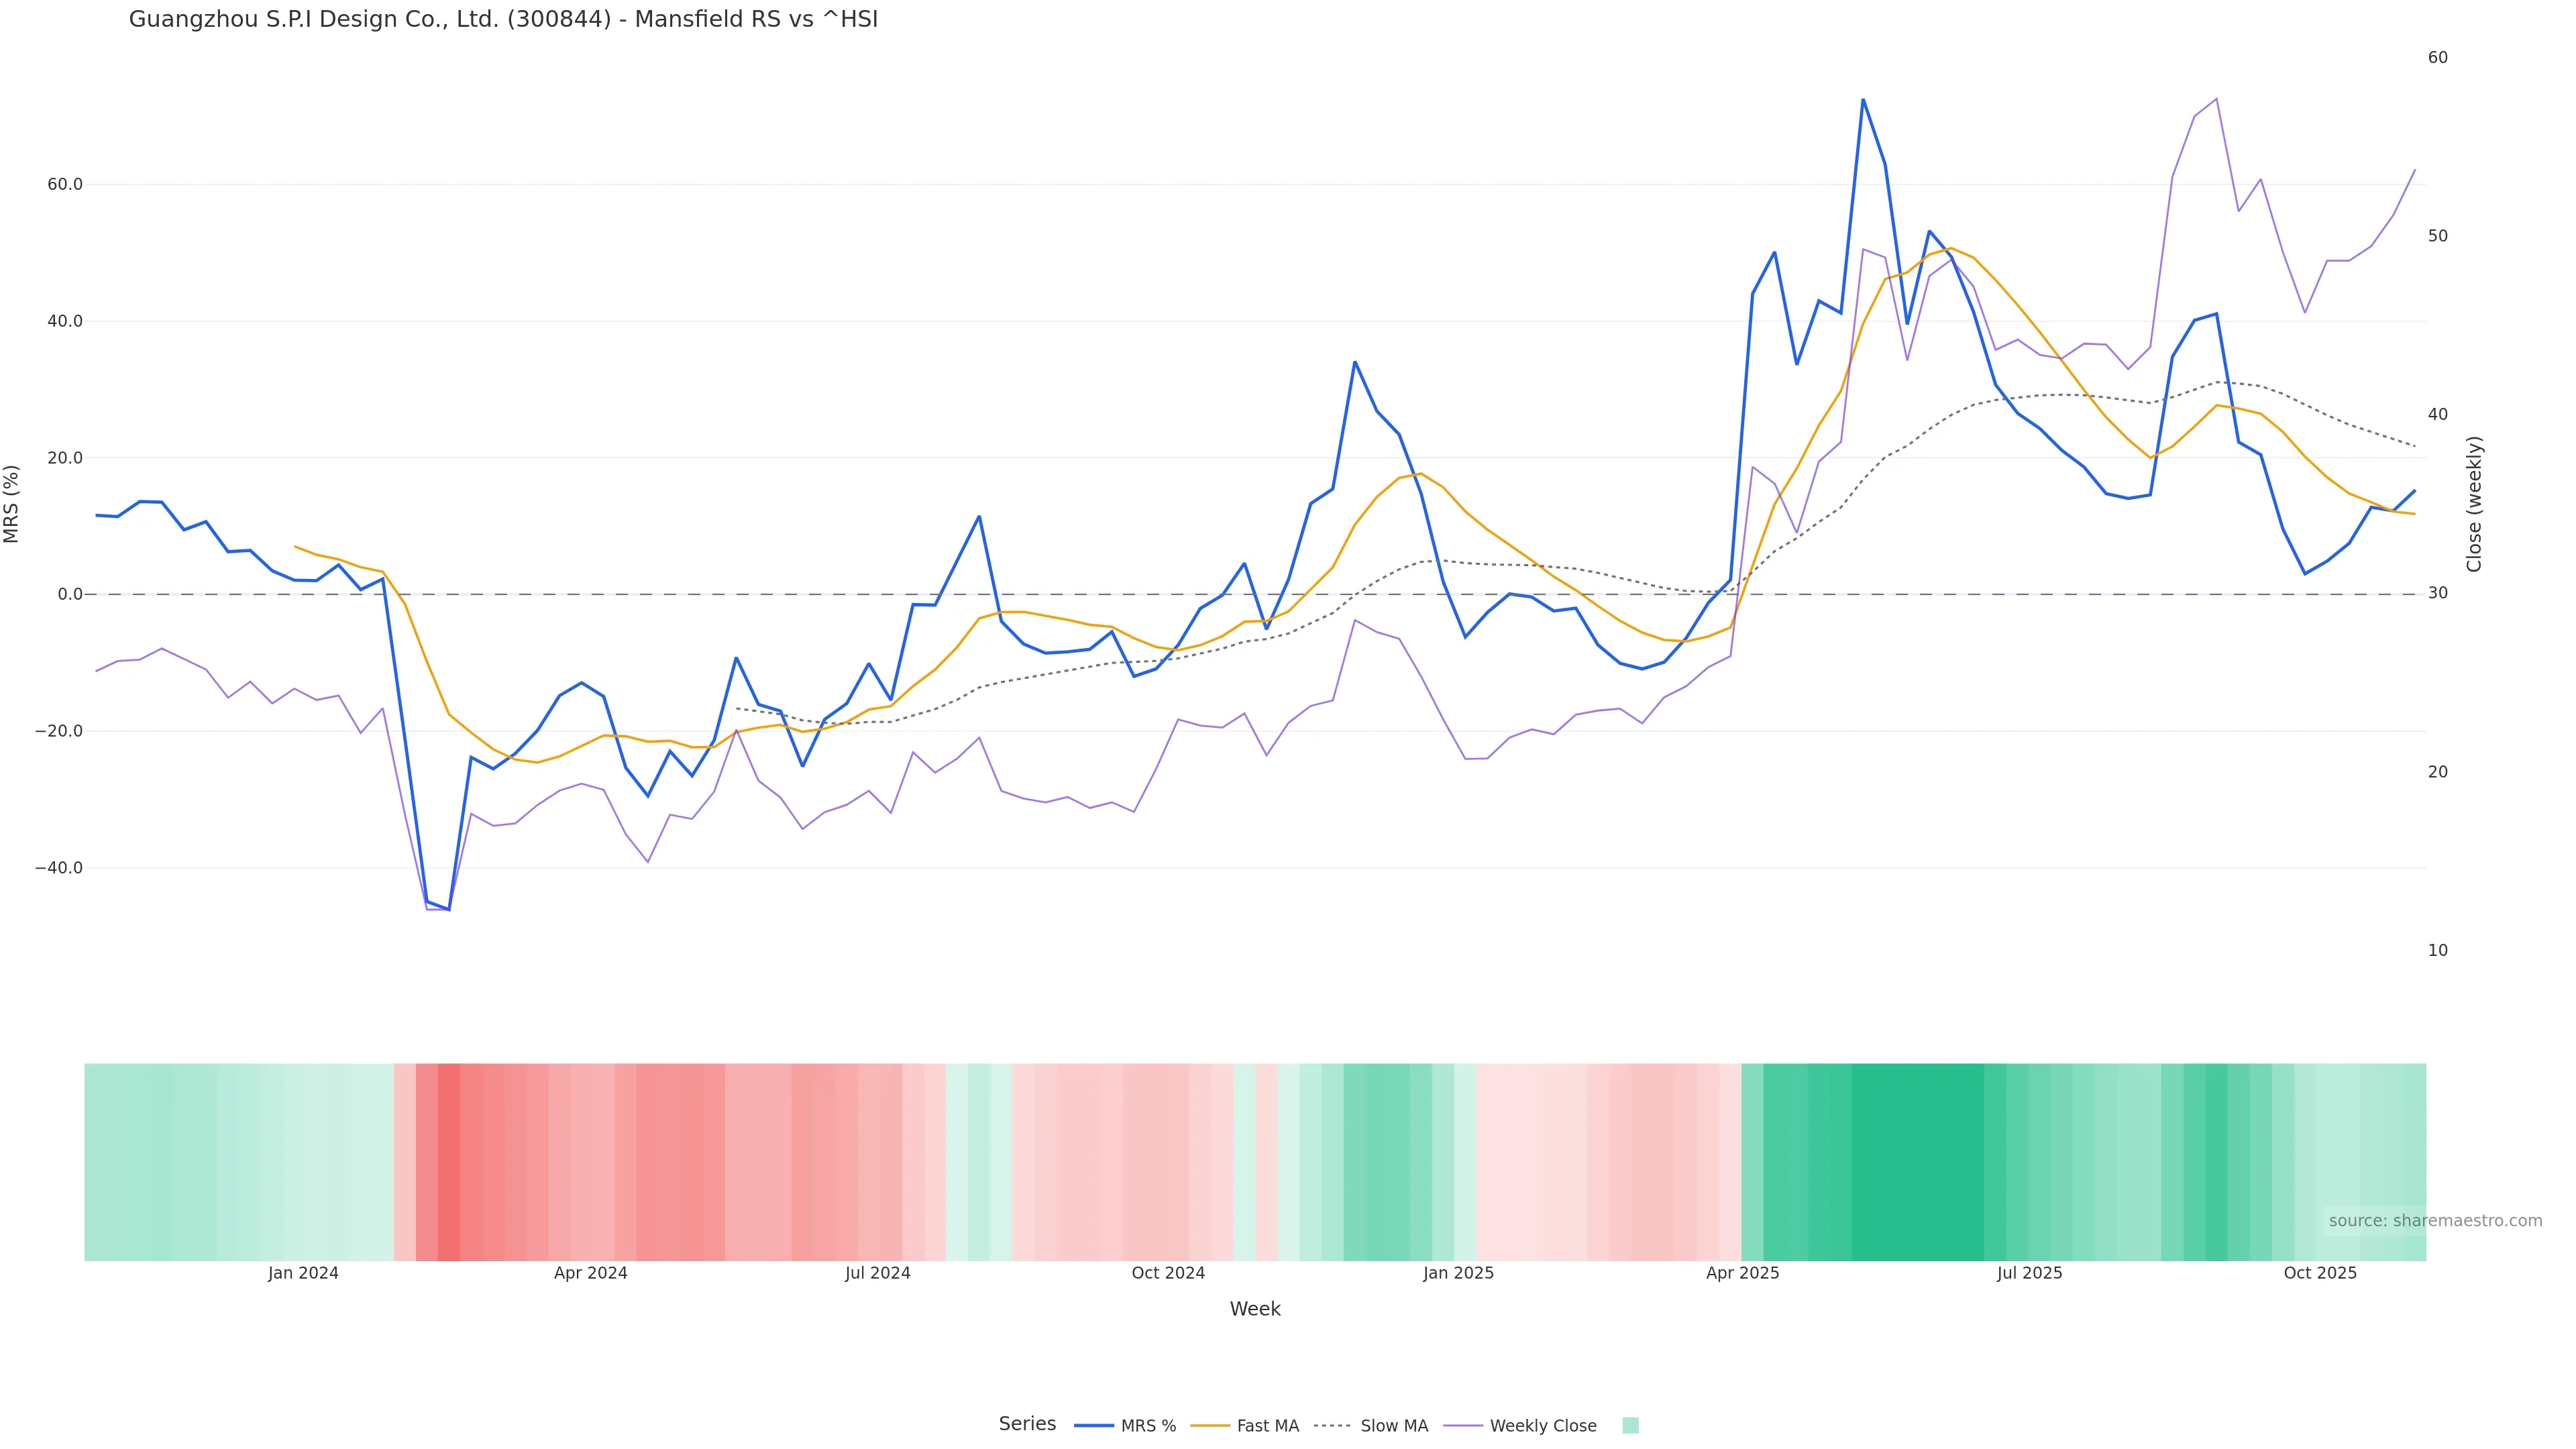
Task: Click the chart title text
Action: [x=503, y=19]
